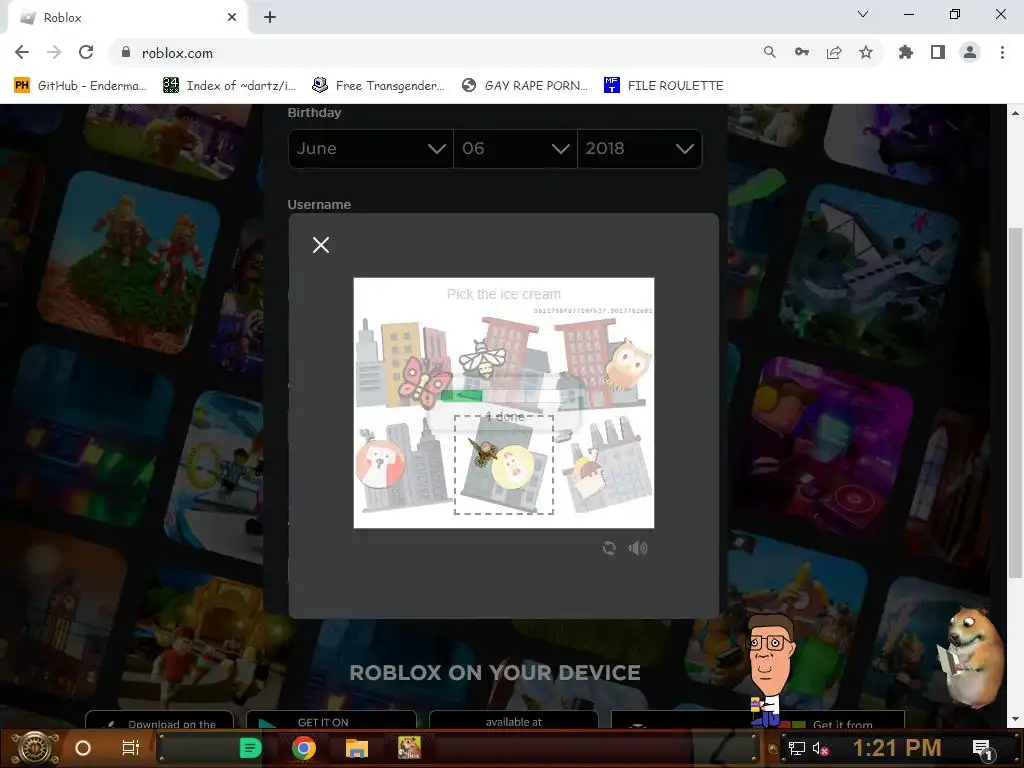Viewport: 1024px width, 768px height.
Task: Open notification center icon
Action: point(982,748)
